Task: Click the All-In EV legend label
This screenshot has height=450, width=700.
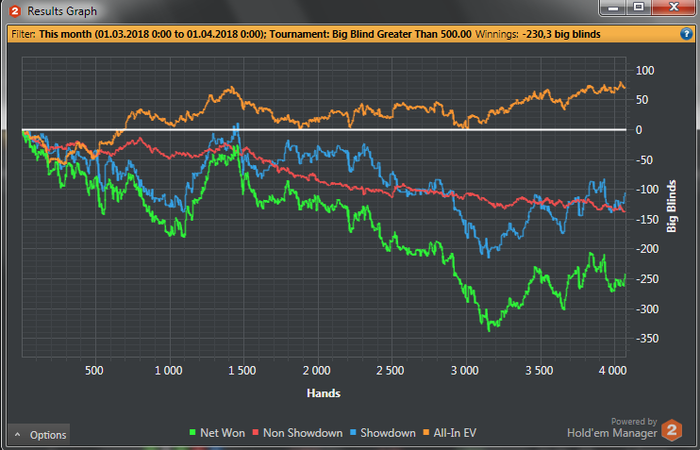Action: click(x=454, y=433)
